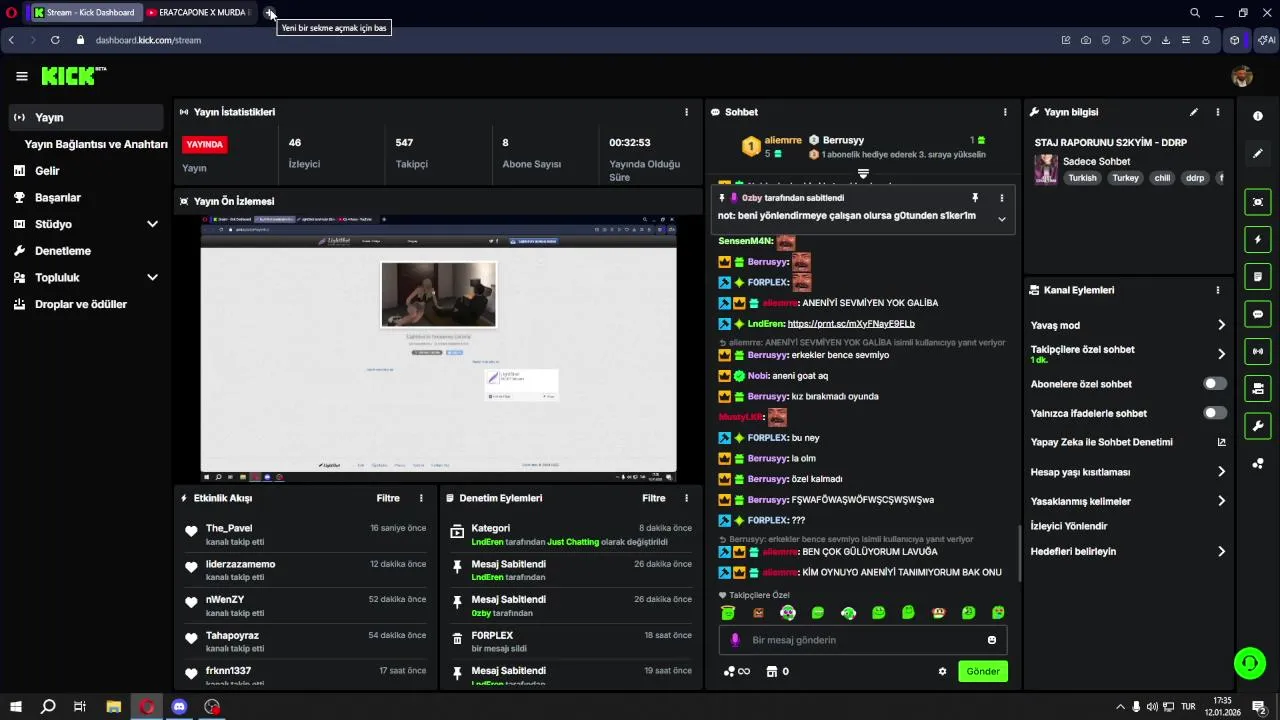This screenshot has height=720, width=1280.
Task: Enable Abonelere özel sohbet toggle
Action: (1215, 384)
